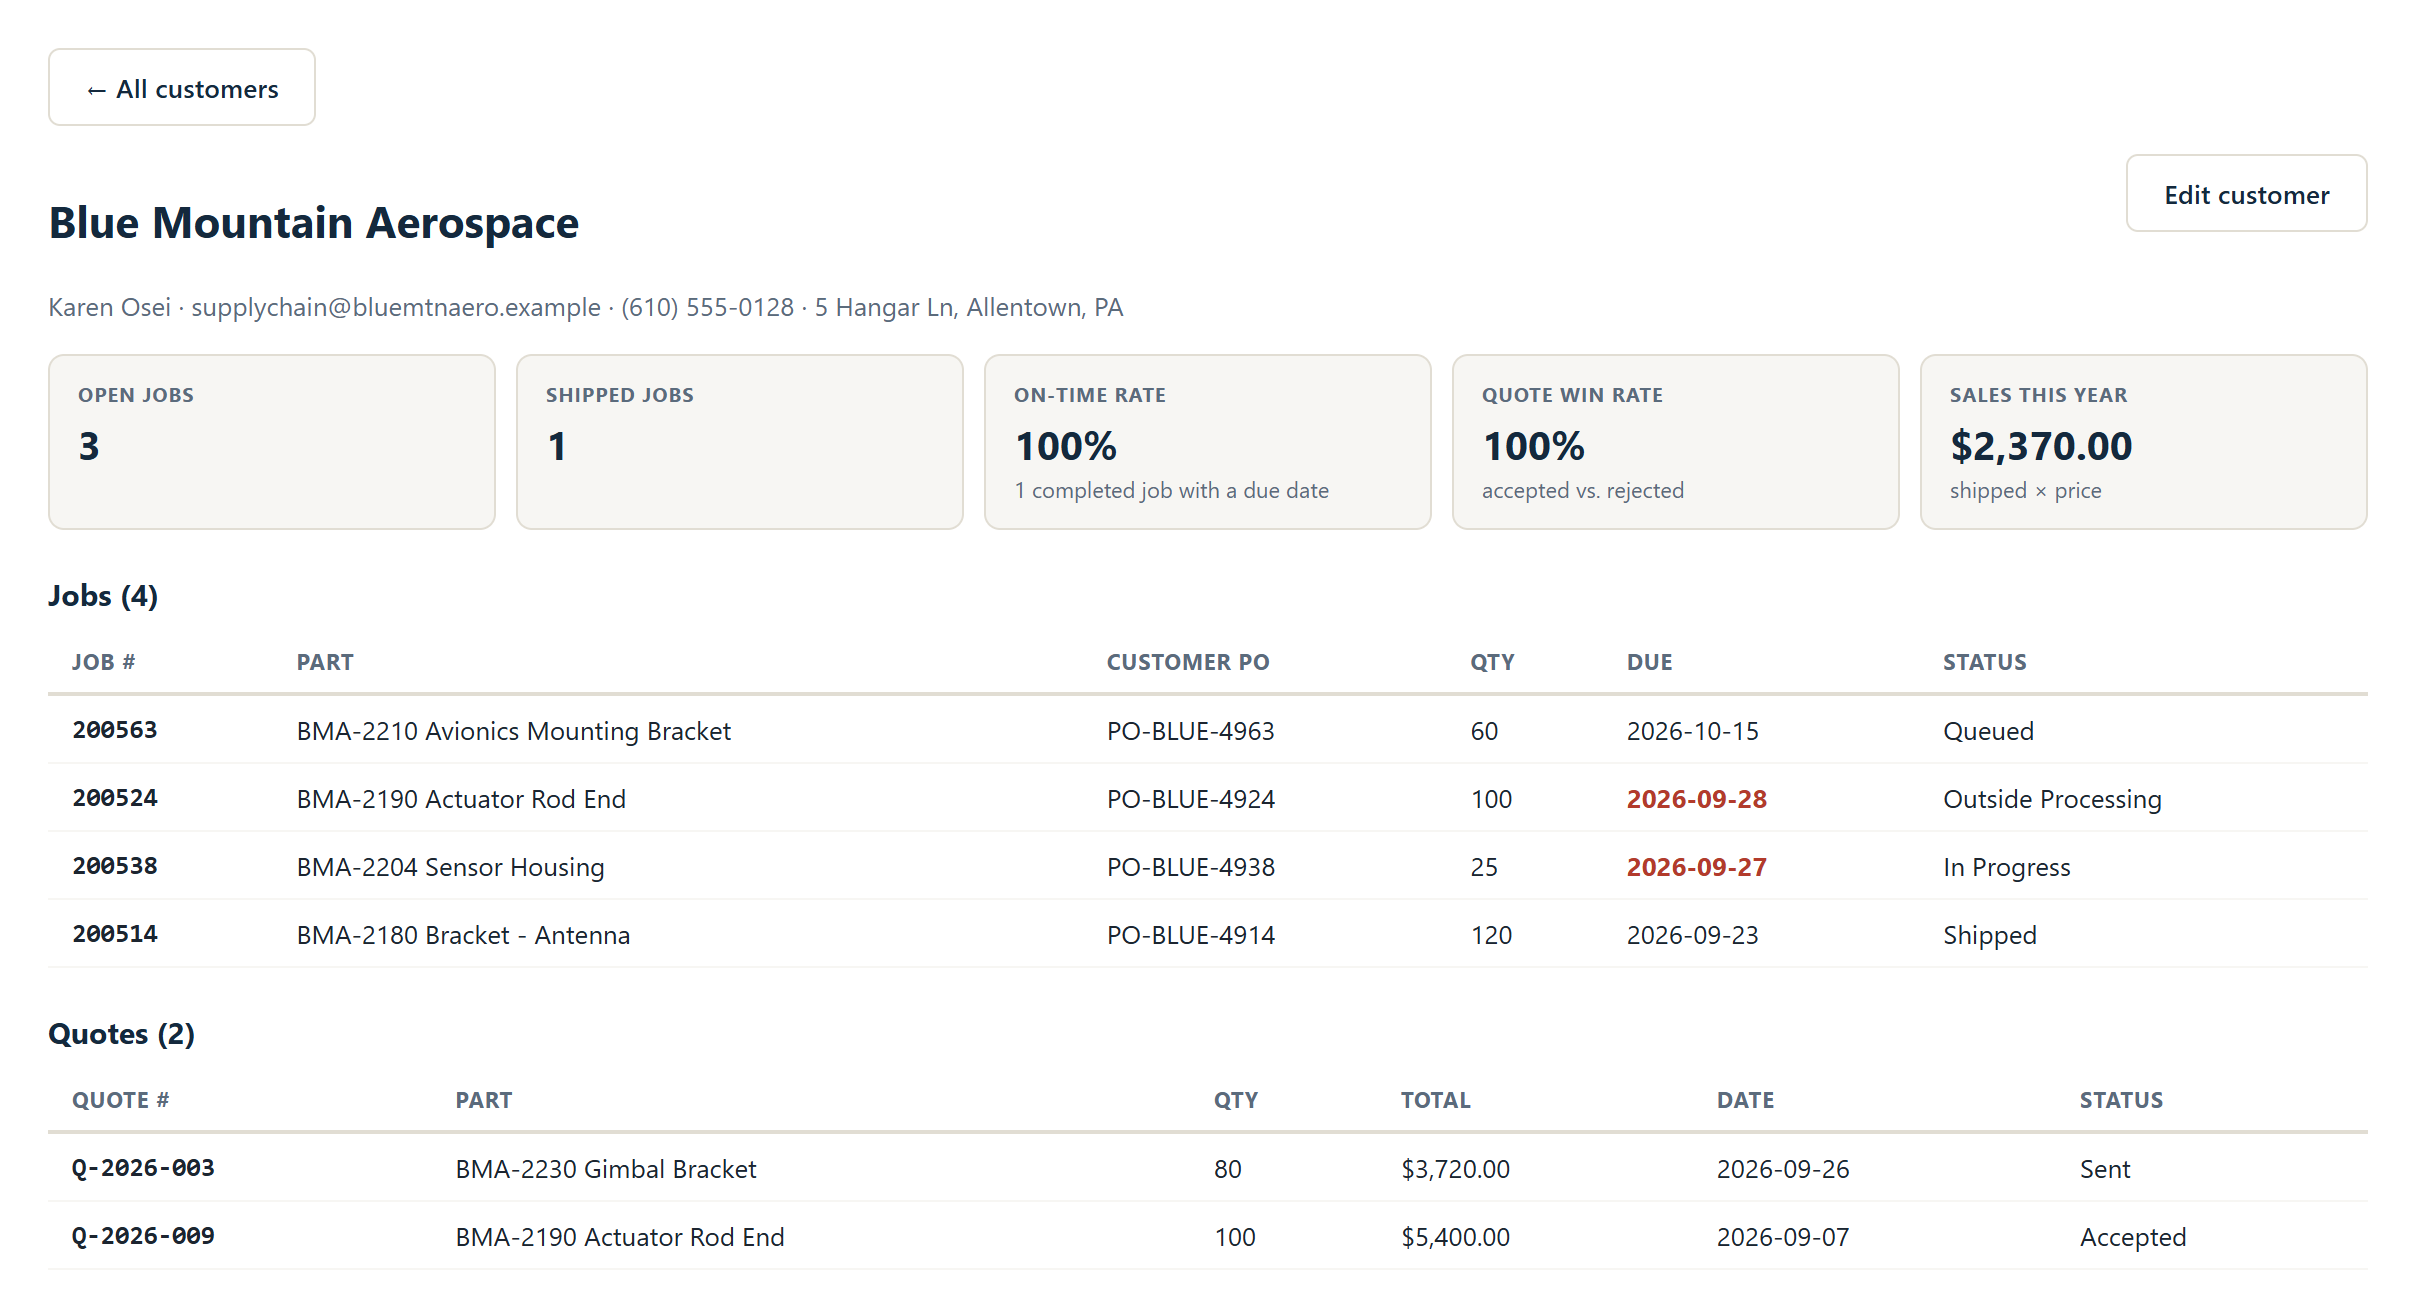2416x1316 pixels.
Task: Click the DATE column header
Action: click(1746, 1100)
